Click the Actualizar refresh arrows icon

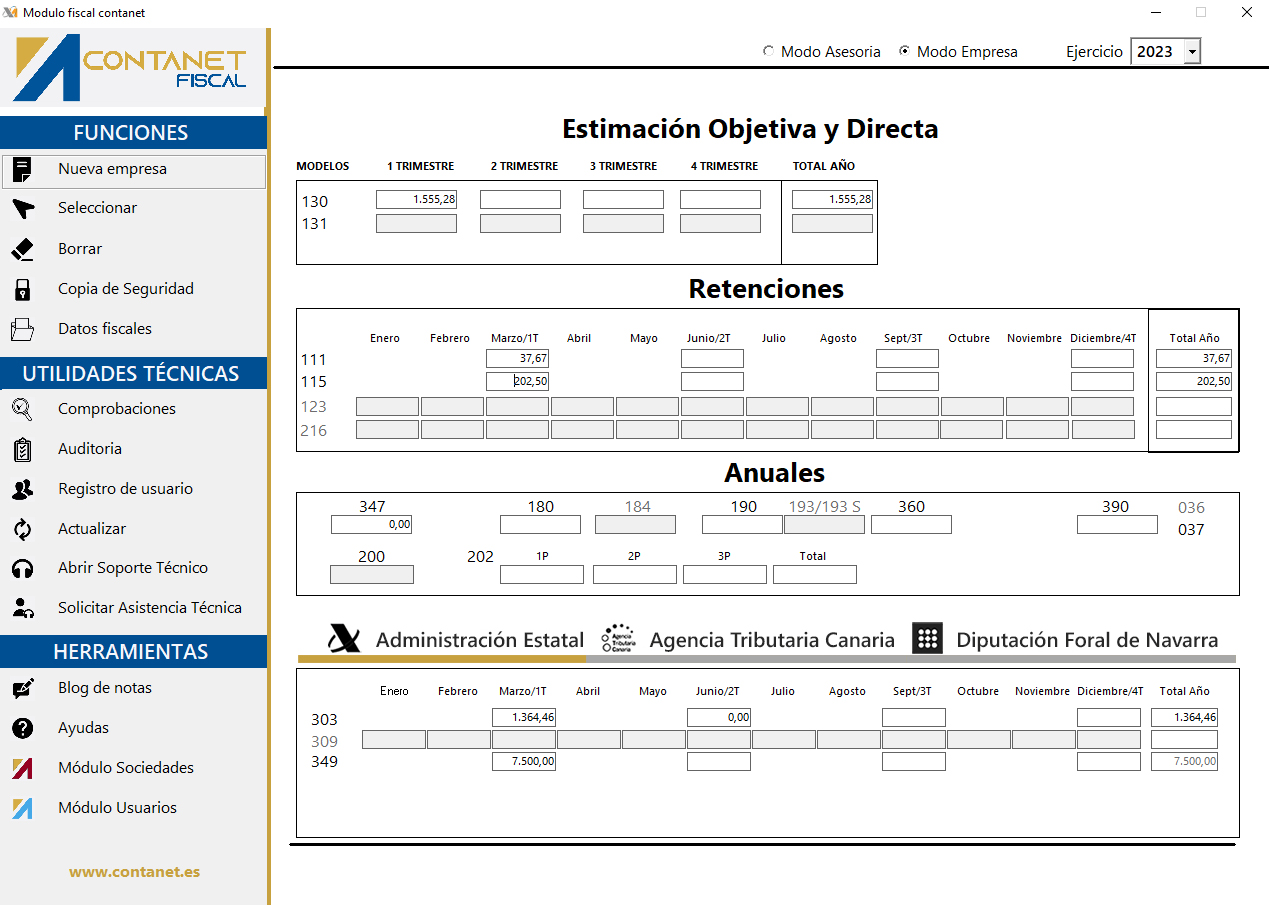pos(22,529)
